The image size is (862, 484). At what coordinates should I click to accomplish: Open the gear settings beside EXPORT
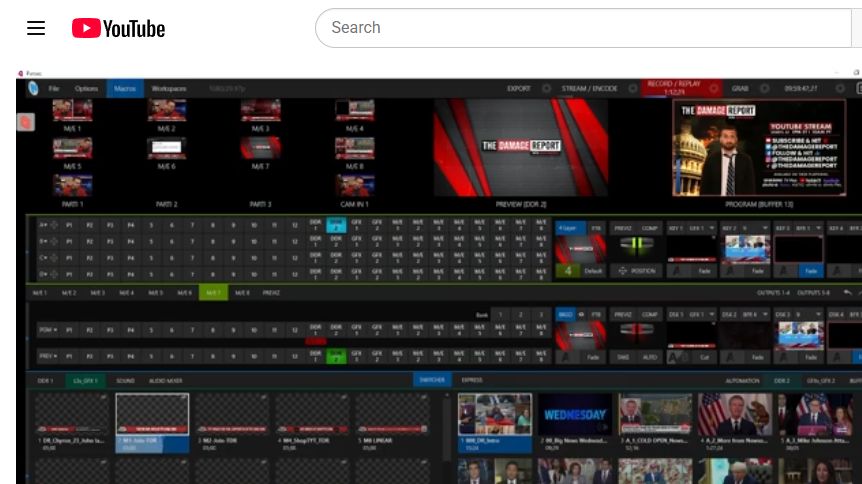[x=546, y=89]
